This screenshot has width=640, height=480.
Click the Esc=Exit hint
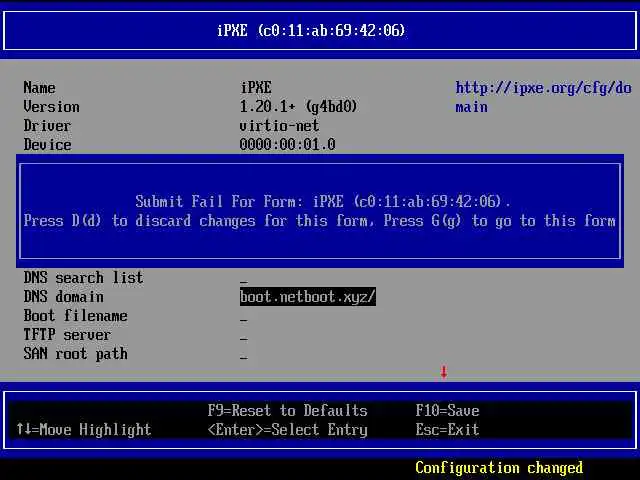tap(447, 429)
